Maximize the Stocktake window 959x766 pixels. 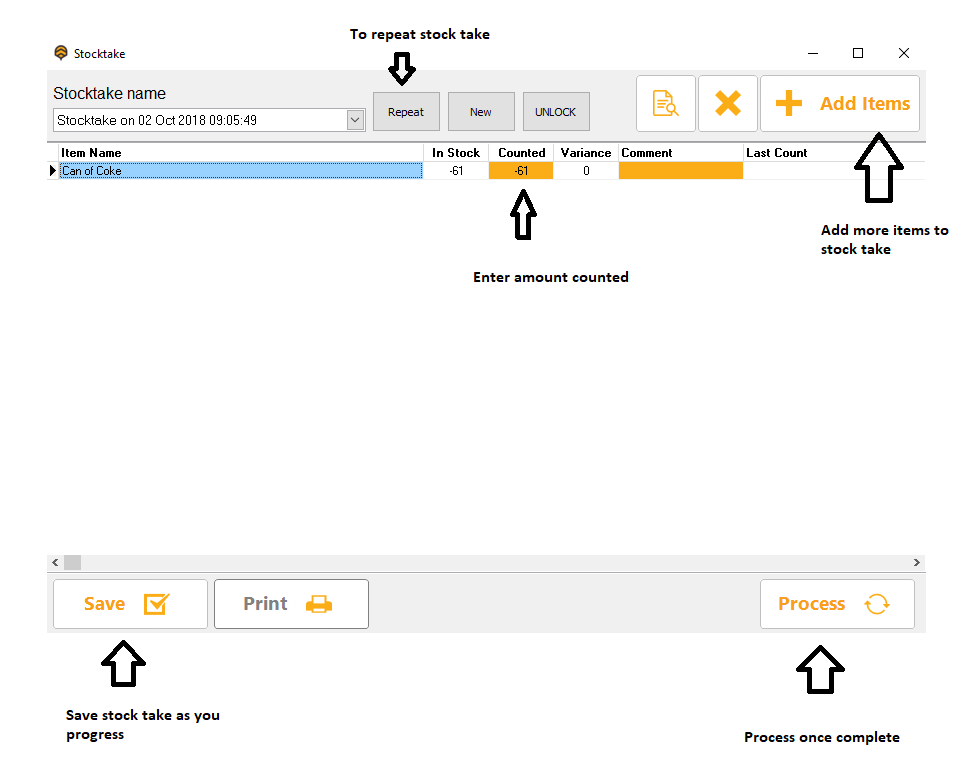click(x=857, y=53)
